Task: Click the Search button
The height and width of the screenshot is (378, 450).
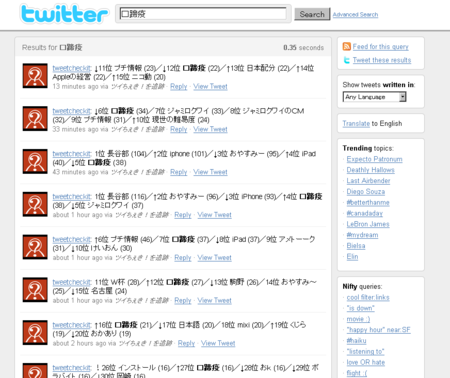Action: point(312,14)
